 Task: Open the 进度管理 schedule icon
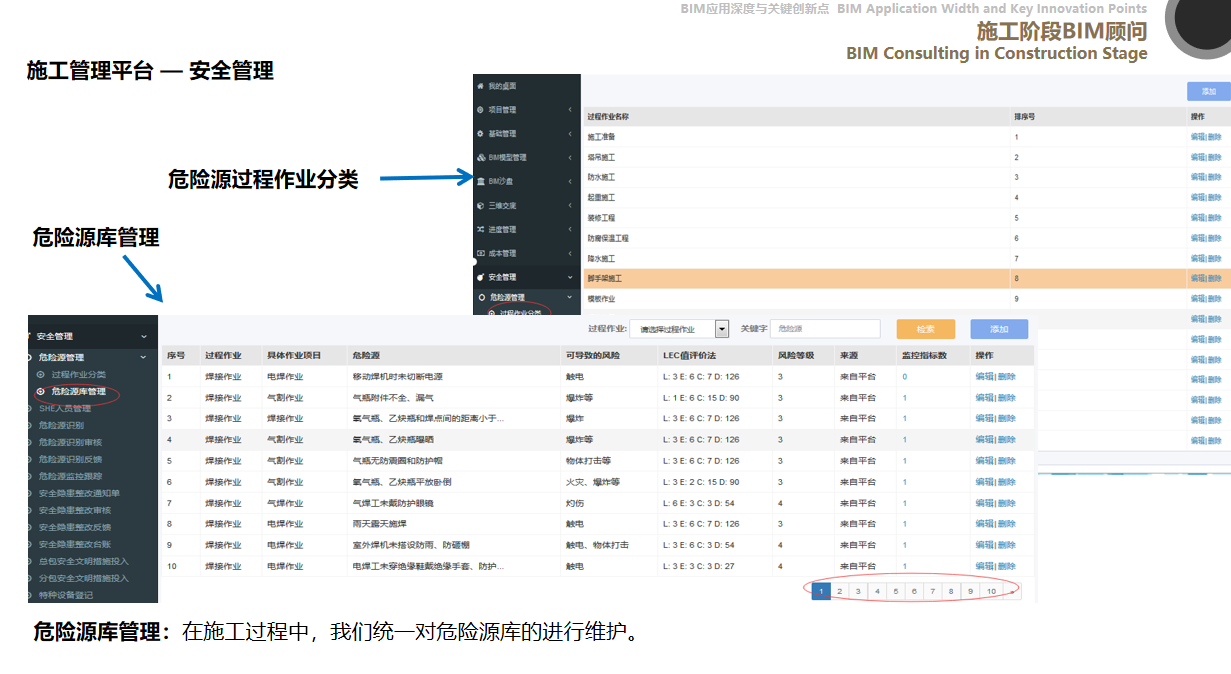tap(482, 228)
